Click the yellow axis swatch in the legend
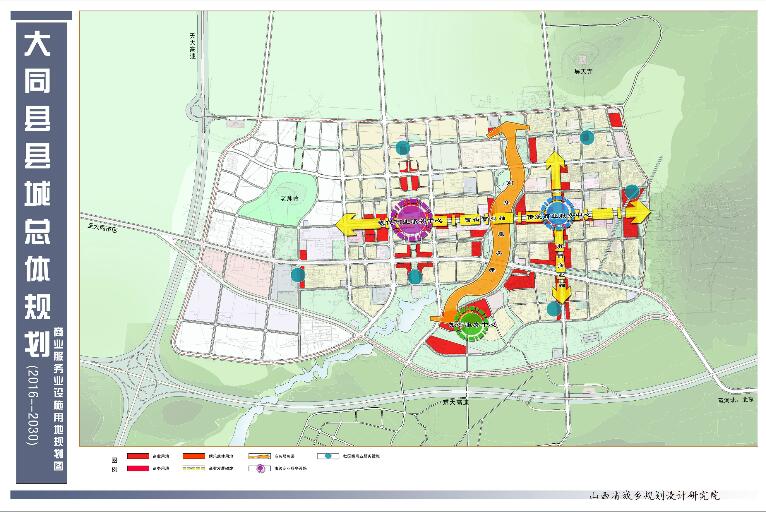766x512 pixels. point(260,456)
